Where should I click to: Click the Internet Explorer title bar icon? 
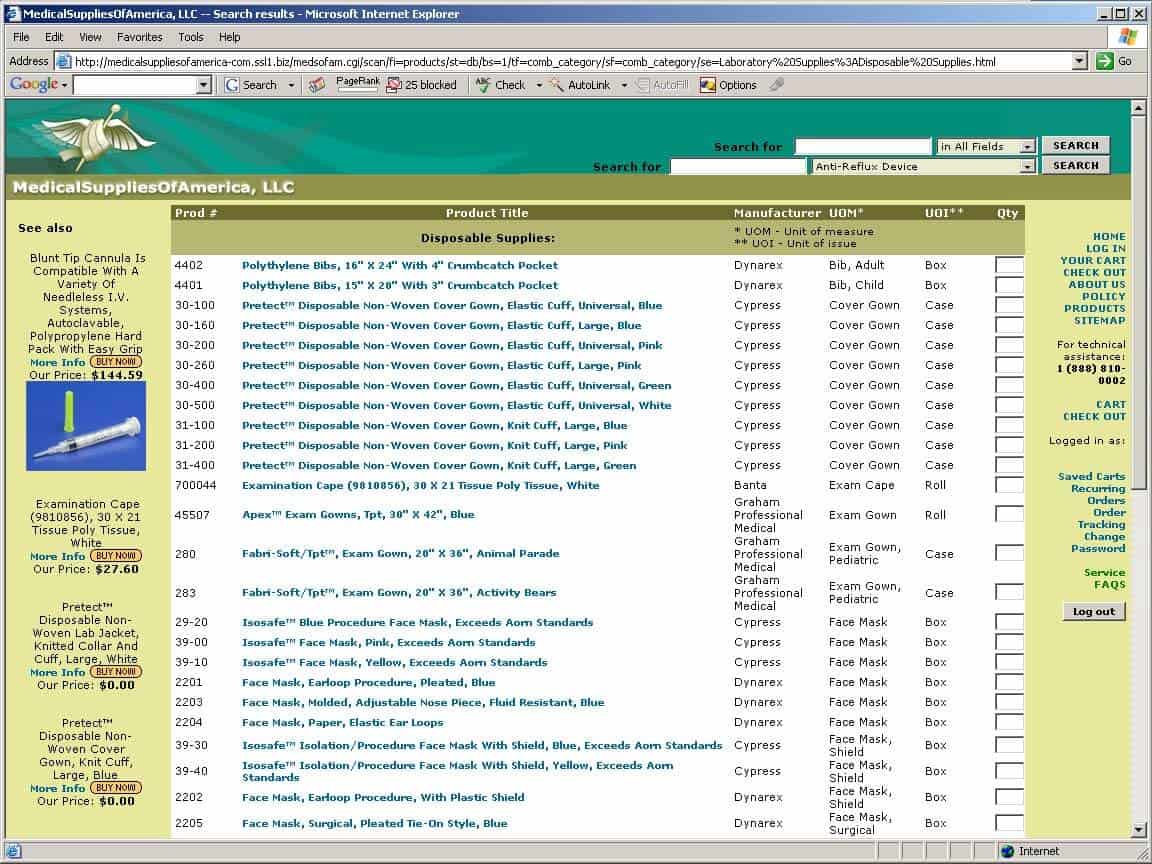coord(12,13)
